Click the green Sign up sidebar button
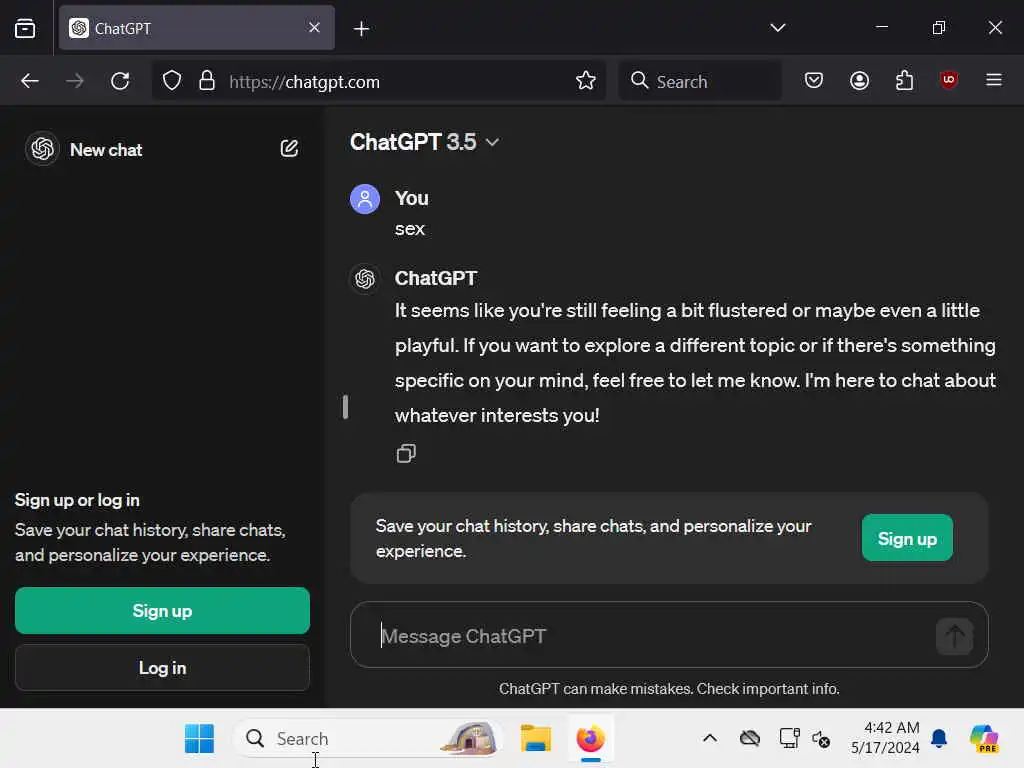Screen dimensions: 1024x768 (x=162, y=611)
